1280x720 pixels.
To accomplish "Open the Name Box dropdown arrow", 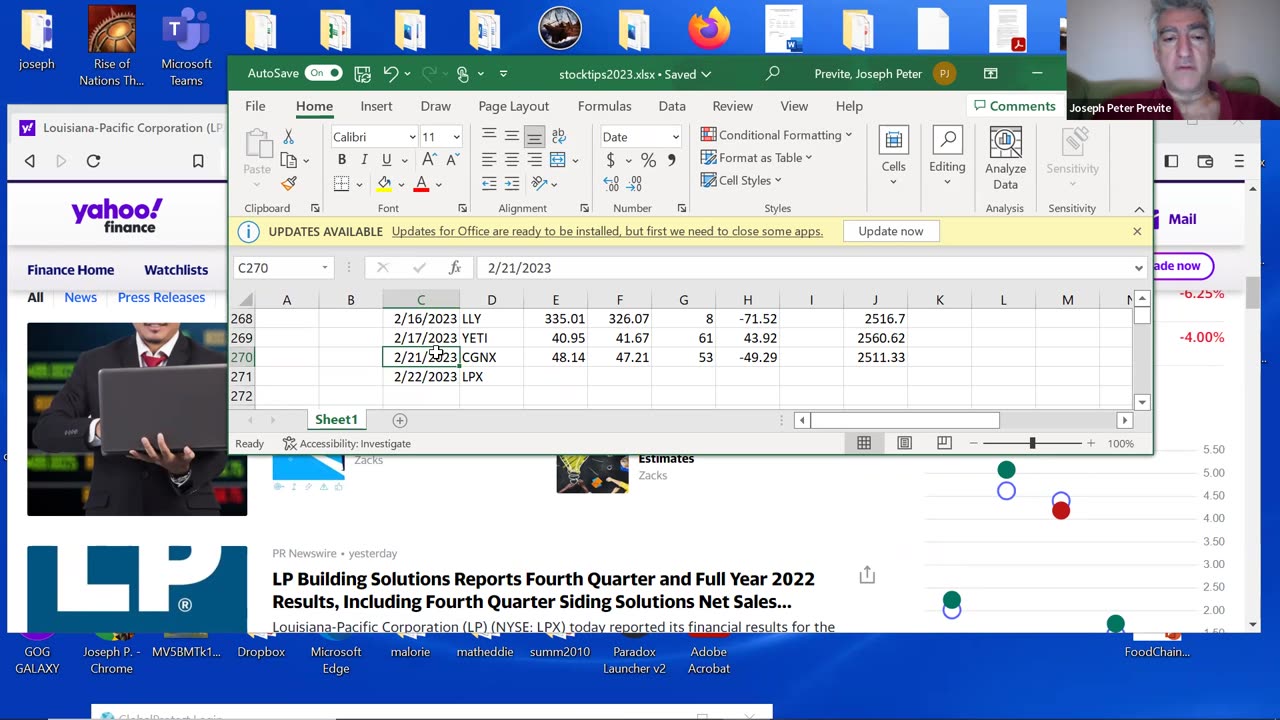I will [x=324, y=268].
